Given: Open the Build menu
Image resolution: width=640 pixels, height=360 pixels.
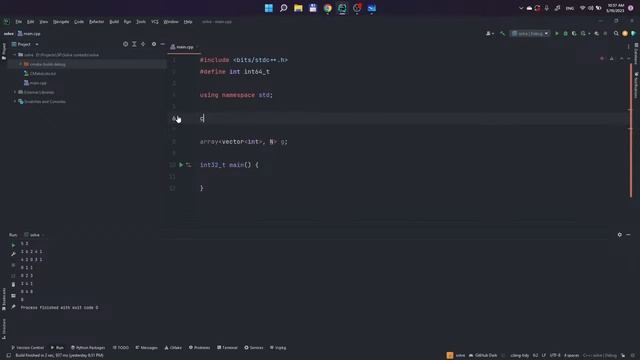Looking at the screenshot, I should pyautogui.click(x=114, y=22).
